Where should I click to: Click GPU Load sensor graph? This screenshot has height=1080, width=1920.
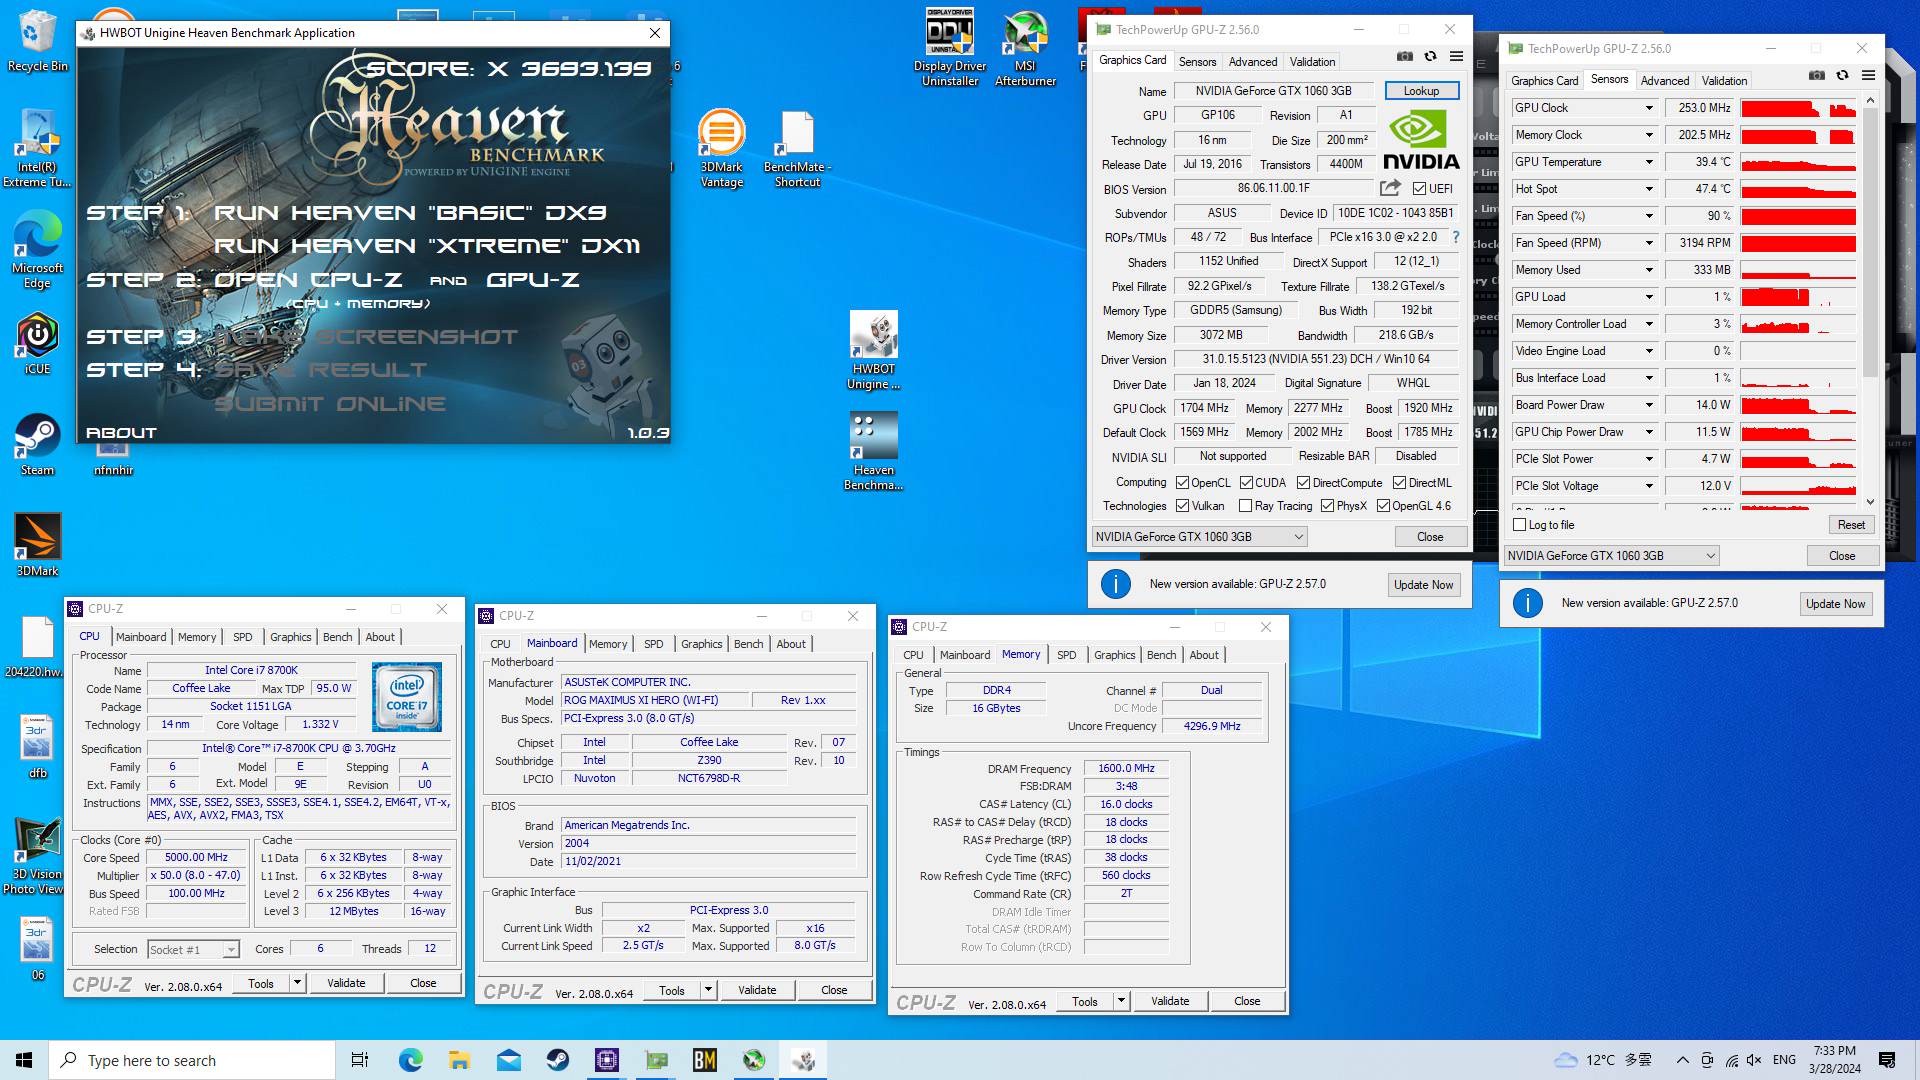pyautogui.click(x=1797, y=297)
